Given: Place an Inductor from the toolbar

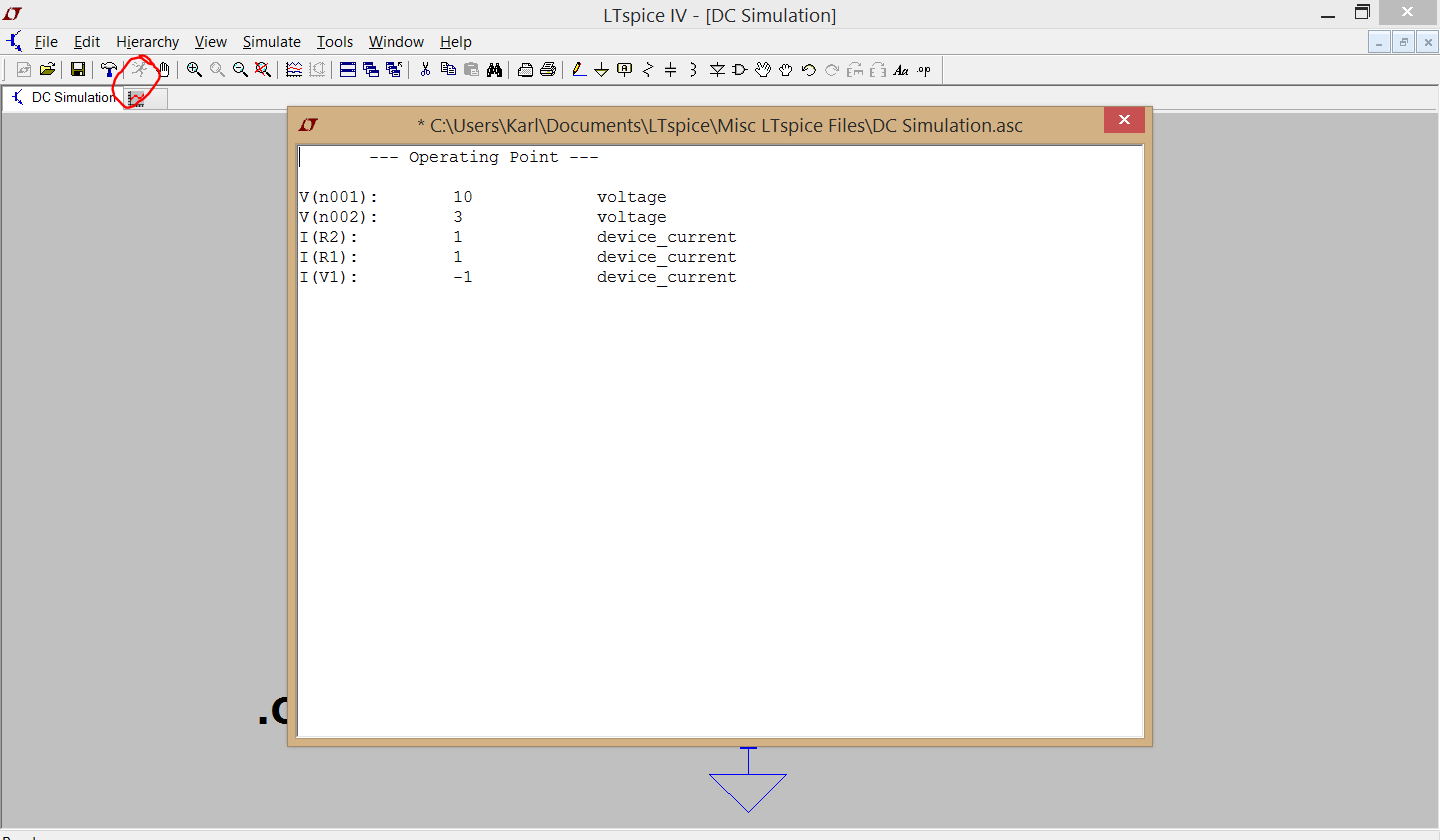Looking at the screenshot, I should point(694,69).
